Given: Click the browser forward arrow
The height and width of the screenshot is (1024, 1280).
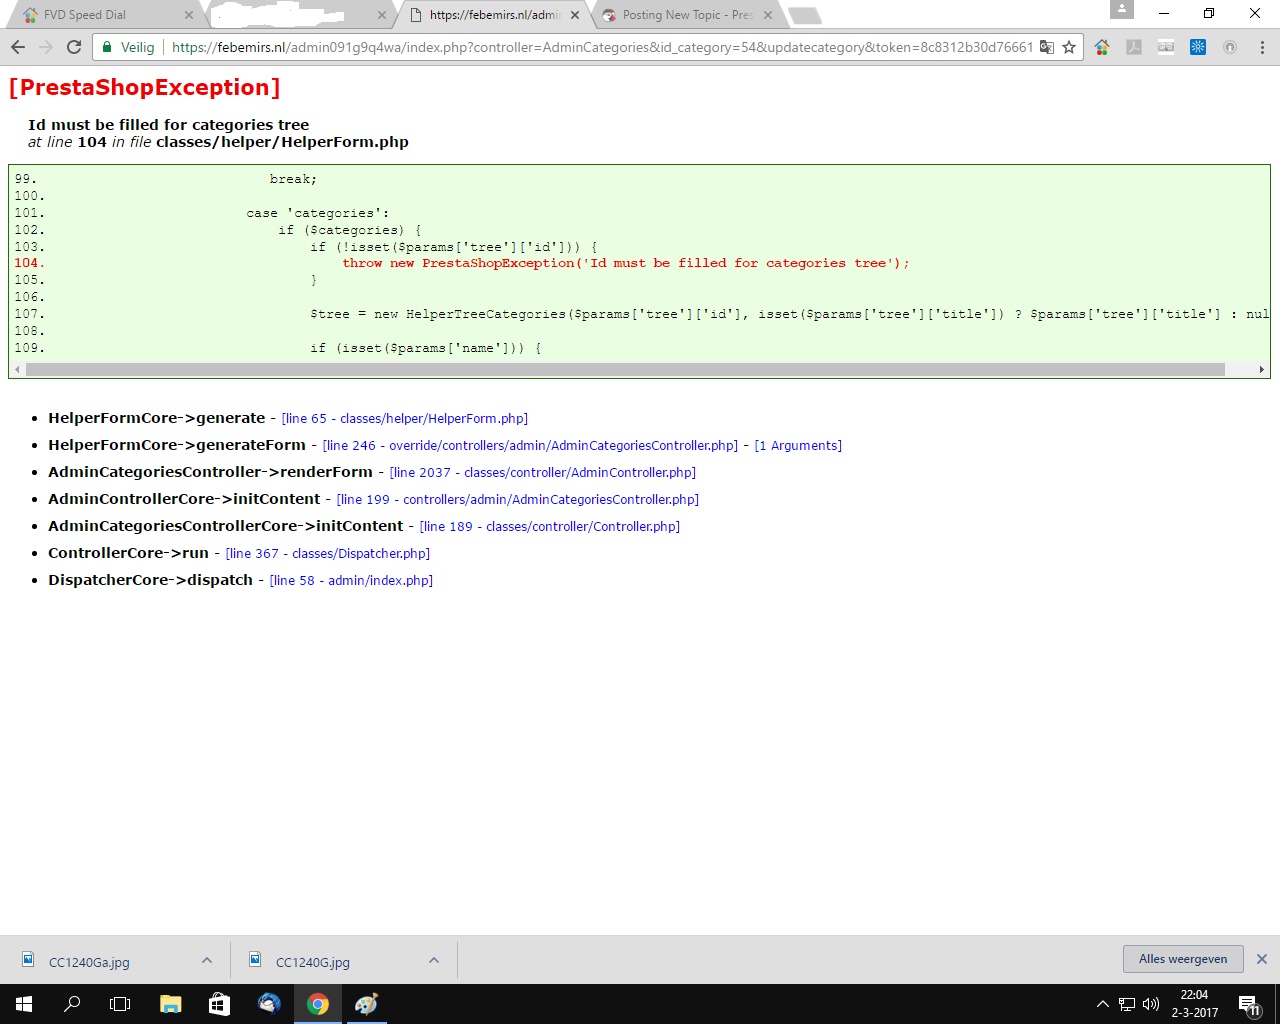Looking at the screenshot, I should [x=46, y=47].
